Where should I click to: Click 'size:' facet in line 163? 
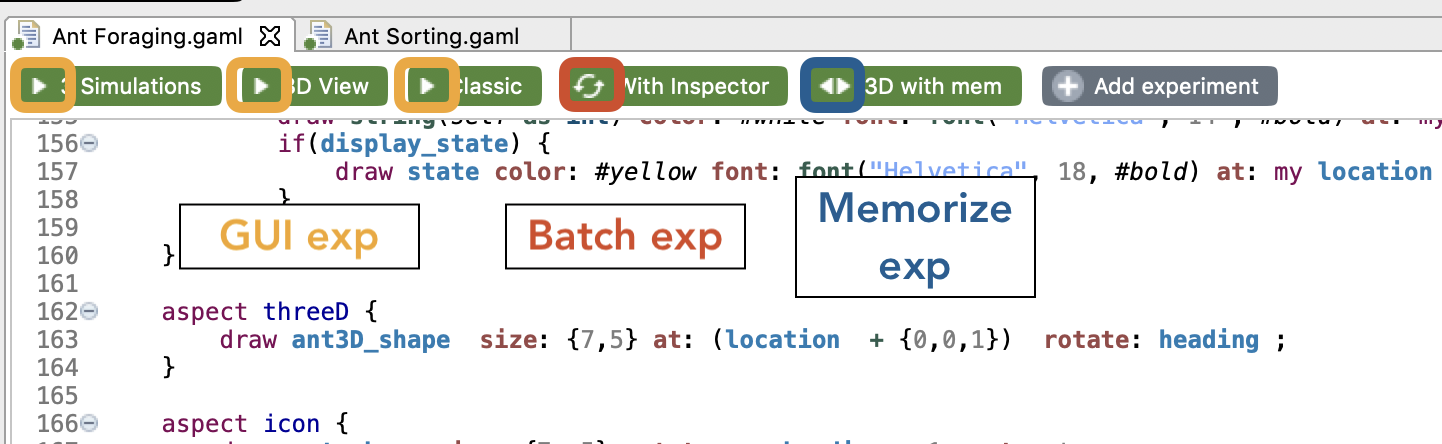(516, 340)
